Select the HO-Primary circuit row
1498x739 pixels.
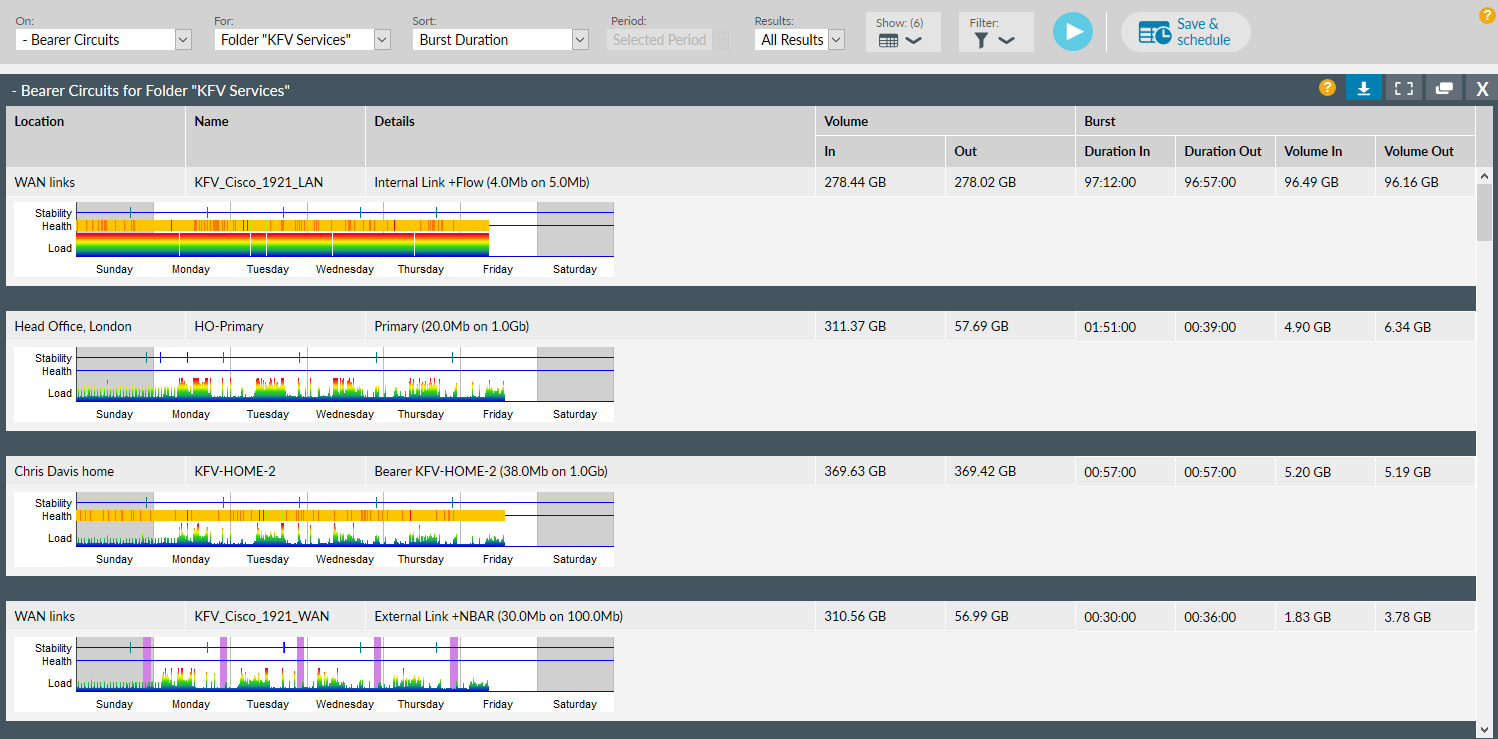(229, 327)
